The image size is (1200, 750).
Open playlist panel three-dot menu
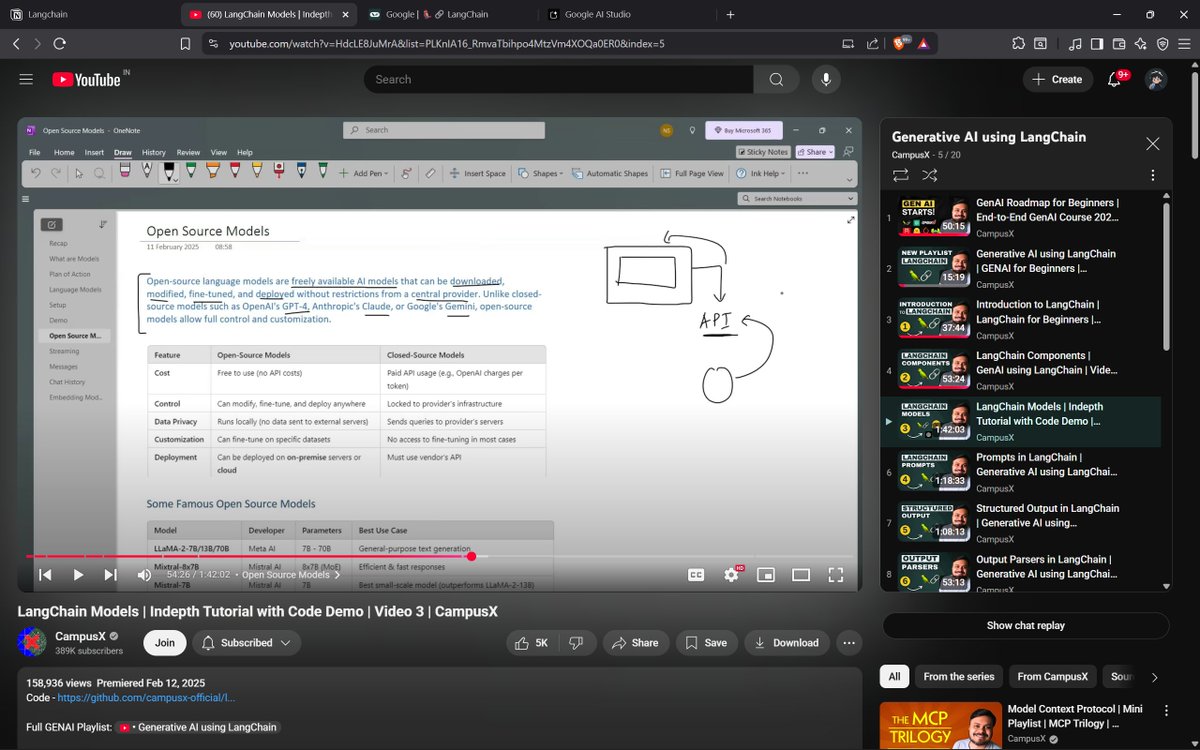pyautogui.click(x=1153, y=175)
